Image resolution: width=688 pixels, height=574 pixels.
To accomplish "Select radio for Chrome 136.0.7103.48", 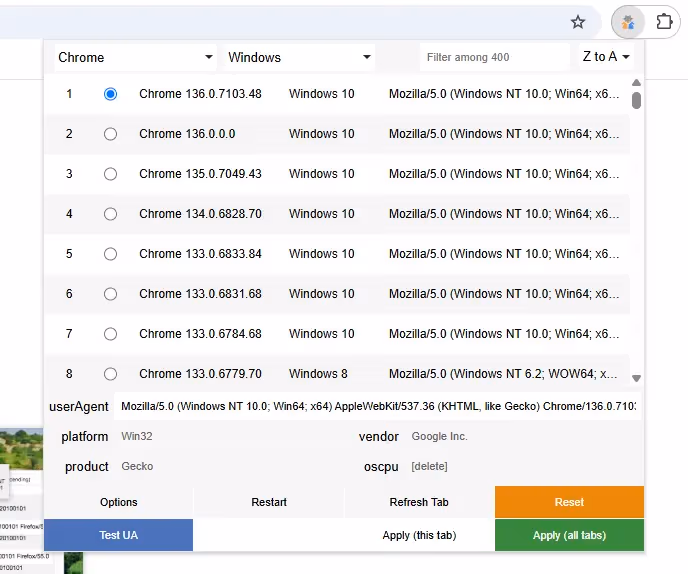I will 110,94.
